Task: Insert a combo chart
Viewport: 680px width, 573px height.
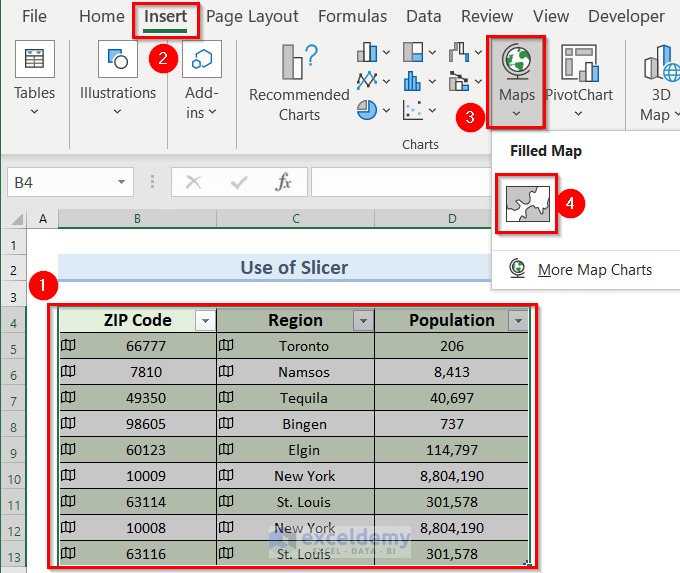Action: [458, 81]
